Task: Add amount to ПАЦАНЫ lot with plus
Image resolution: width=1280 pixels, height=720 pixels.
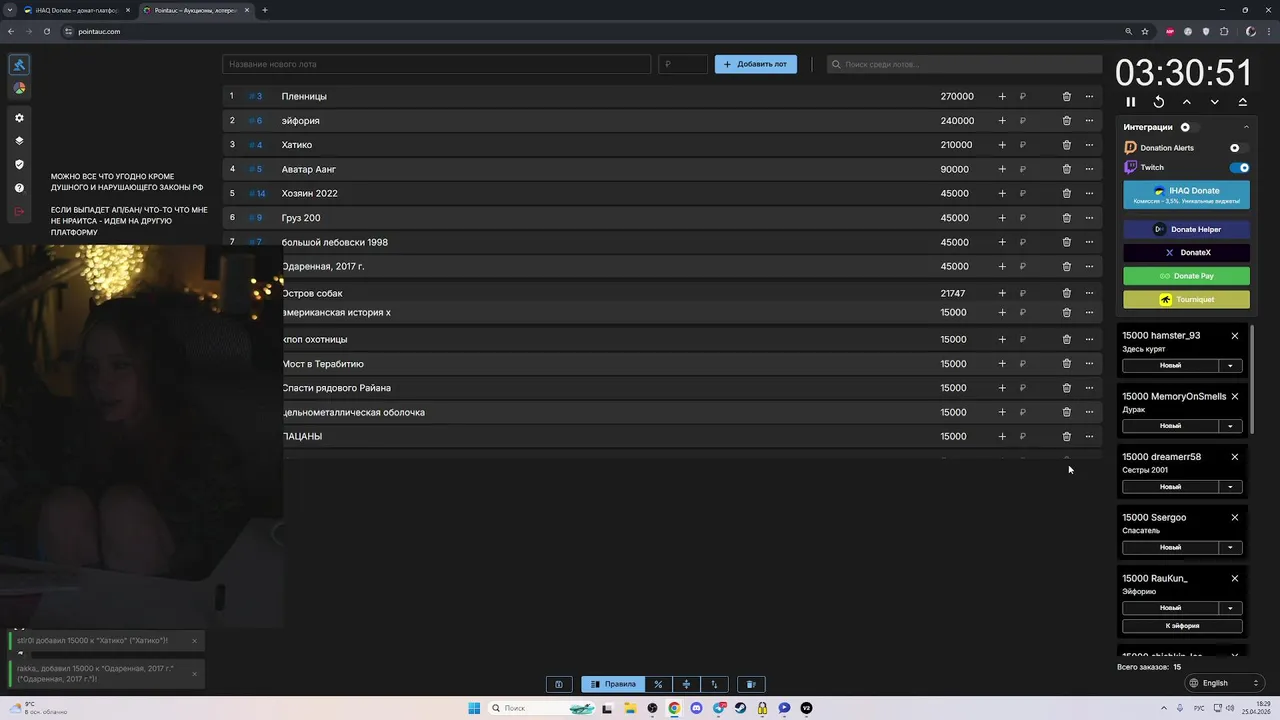Action: pyautogui.click(x=1002, y=436)
